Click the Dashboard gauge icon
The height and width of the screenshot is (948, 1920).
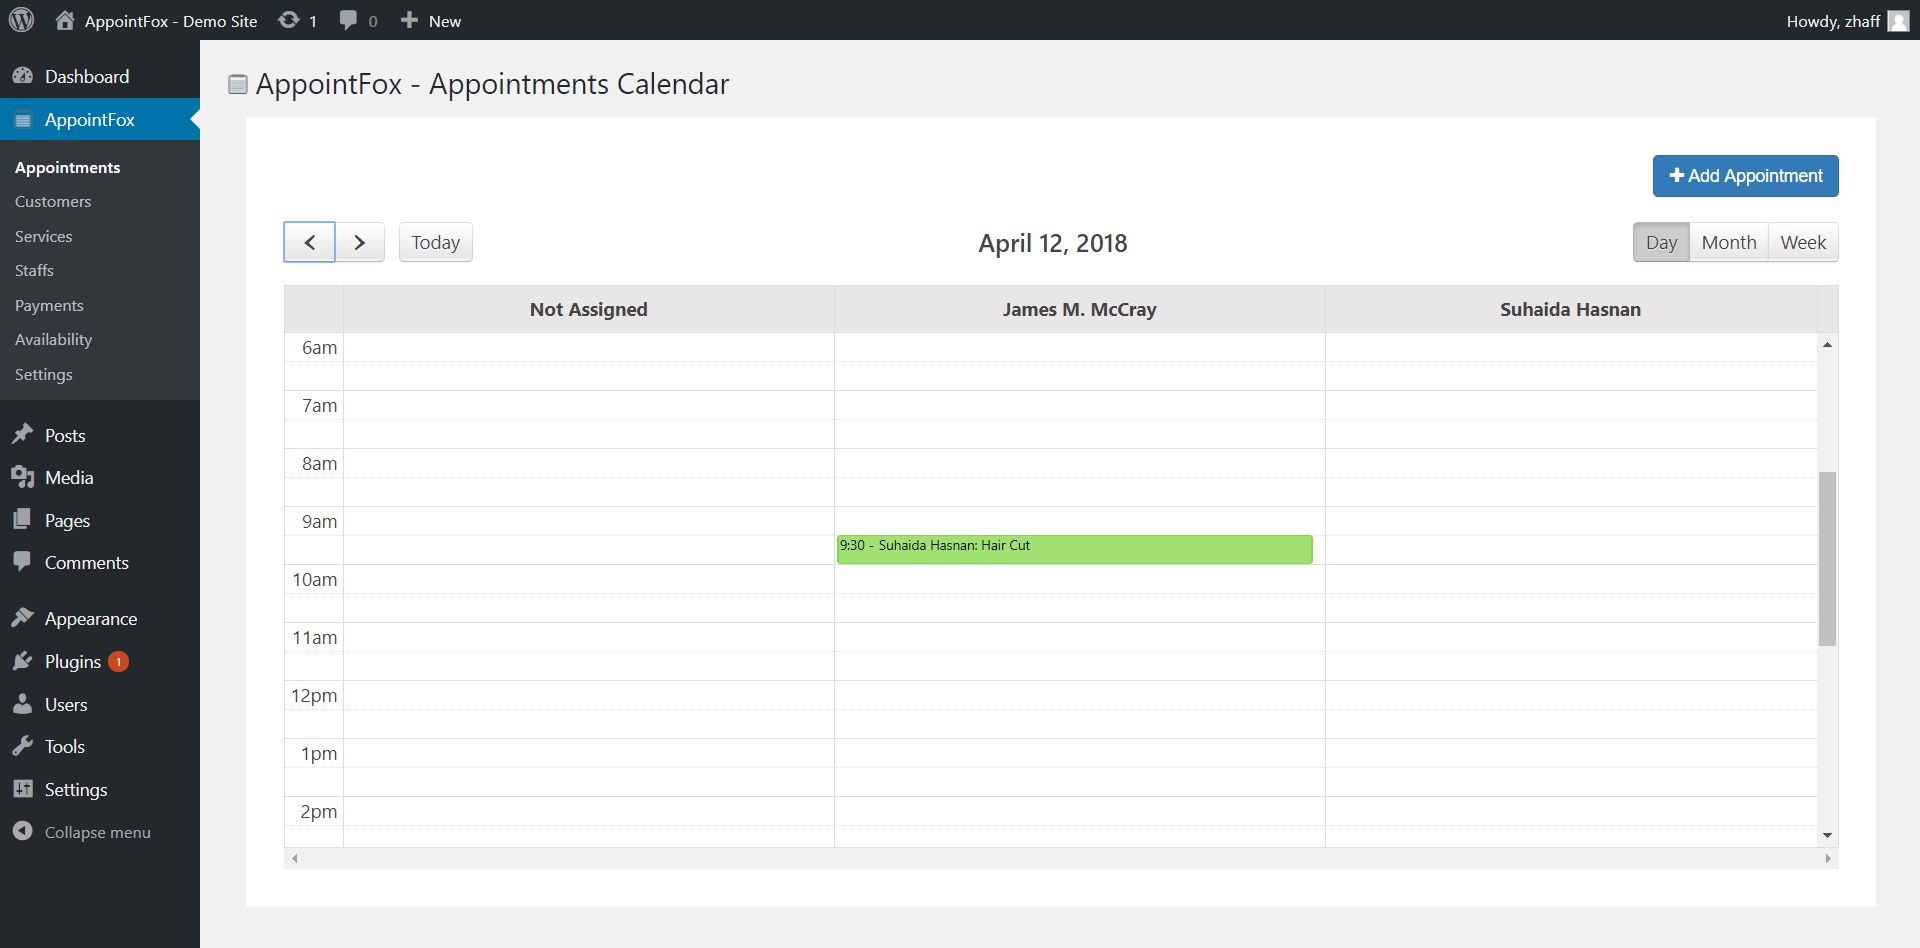pyautogui.click(x=22, y=76)
